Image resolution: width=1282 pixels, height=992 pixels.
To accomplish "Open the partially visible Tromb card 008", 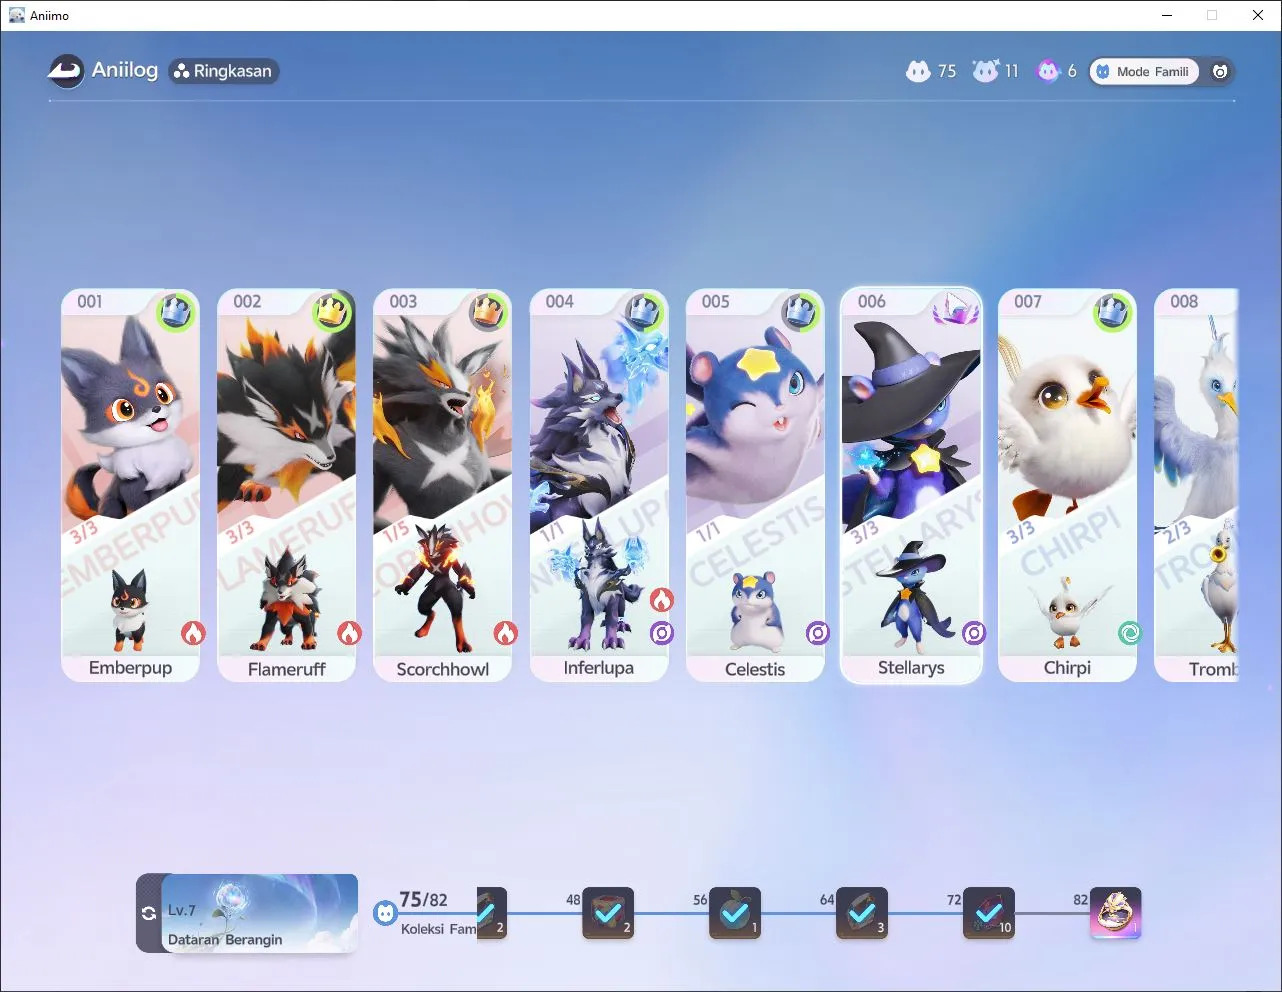I will [1196, 486].
